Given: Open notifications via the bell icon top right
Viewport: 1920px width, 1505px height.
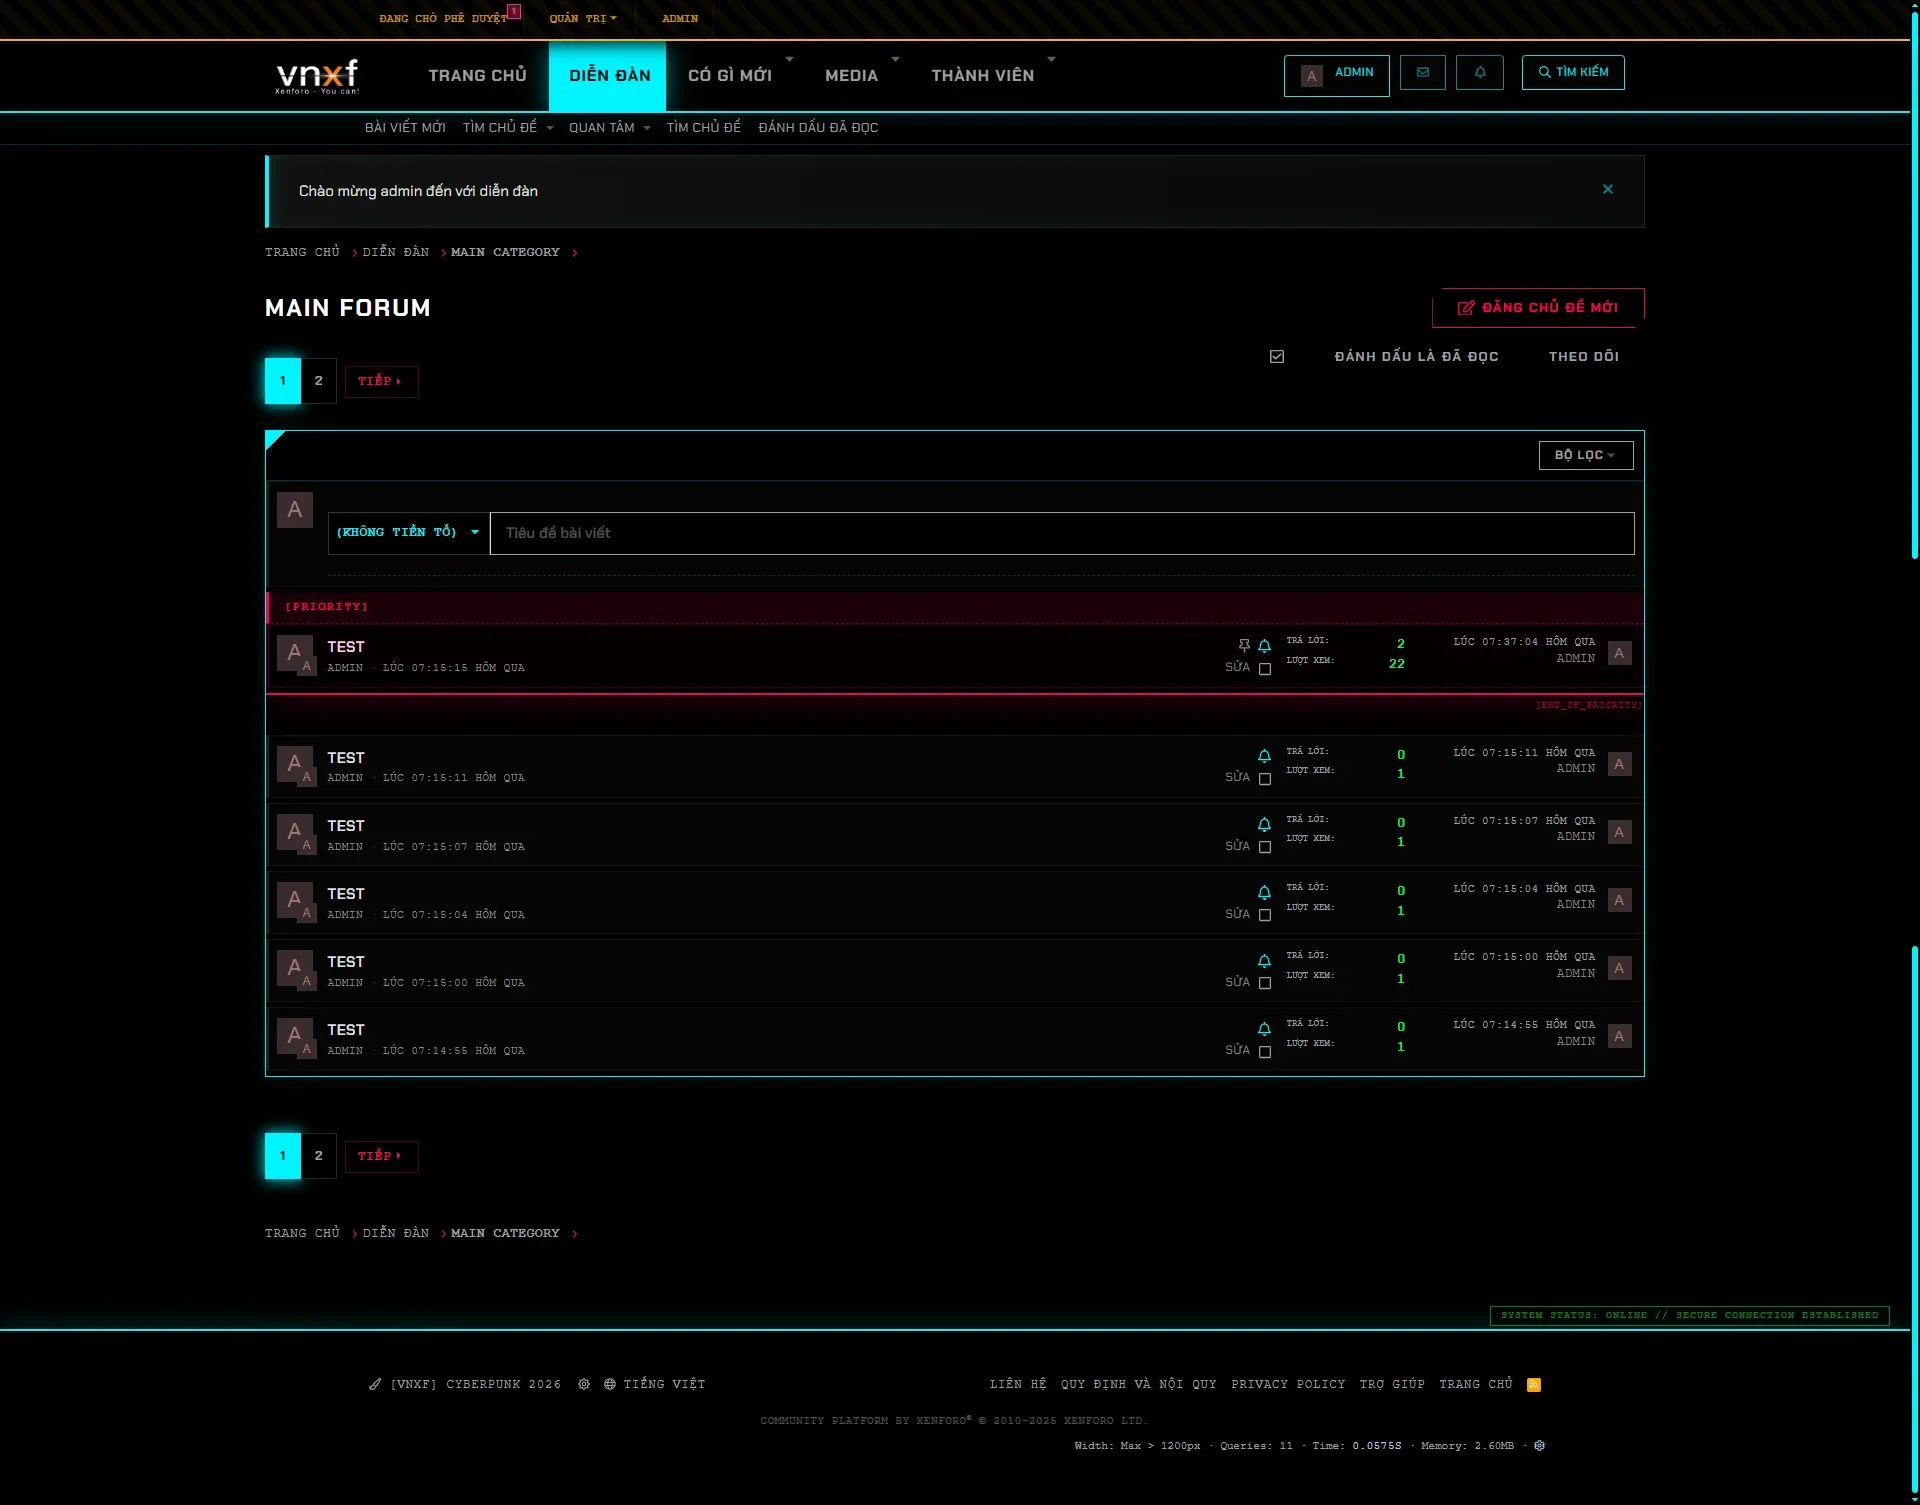Looking at the screenshot, I should pyautogui.click(x=1480, y=72).
